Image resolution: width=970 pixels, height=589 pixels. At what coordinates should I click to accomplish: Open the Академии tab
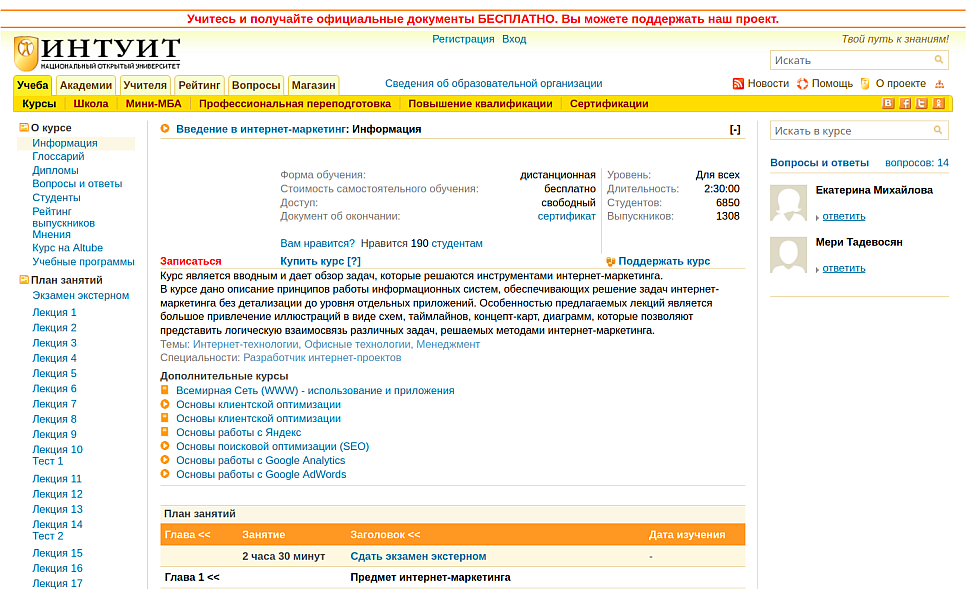coord(86,85)
